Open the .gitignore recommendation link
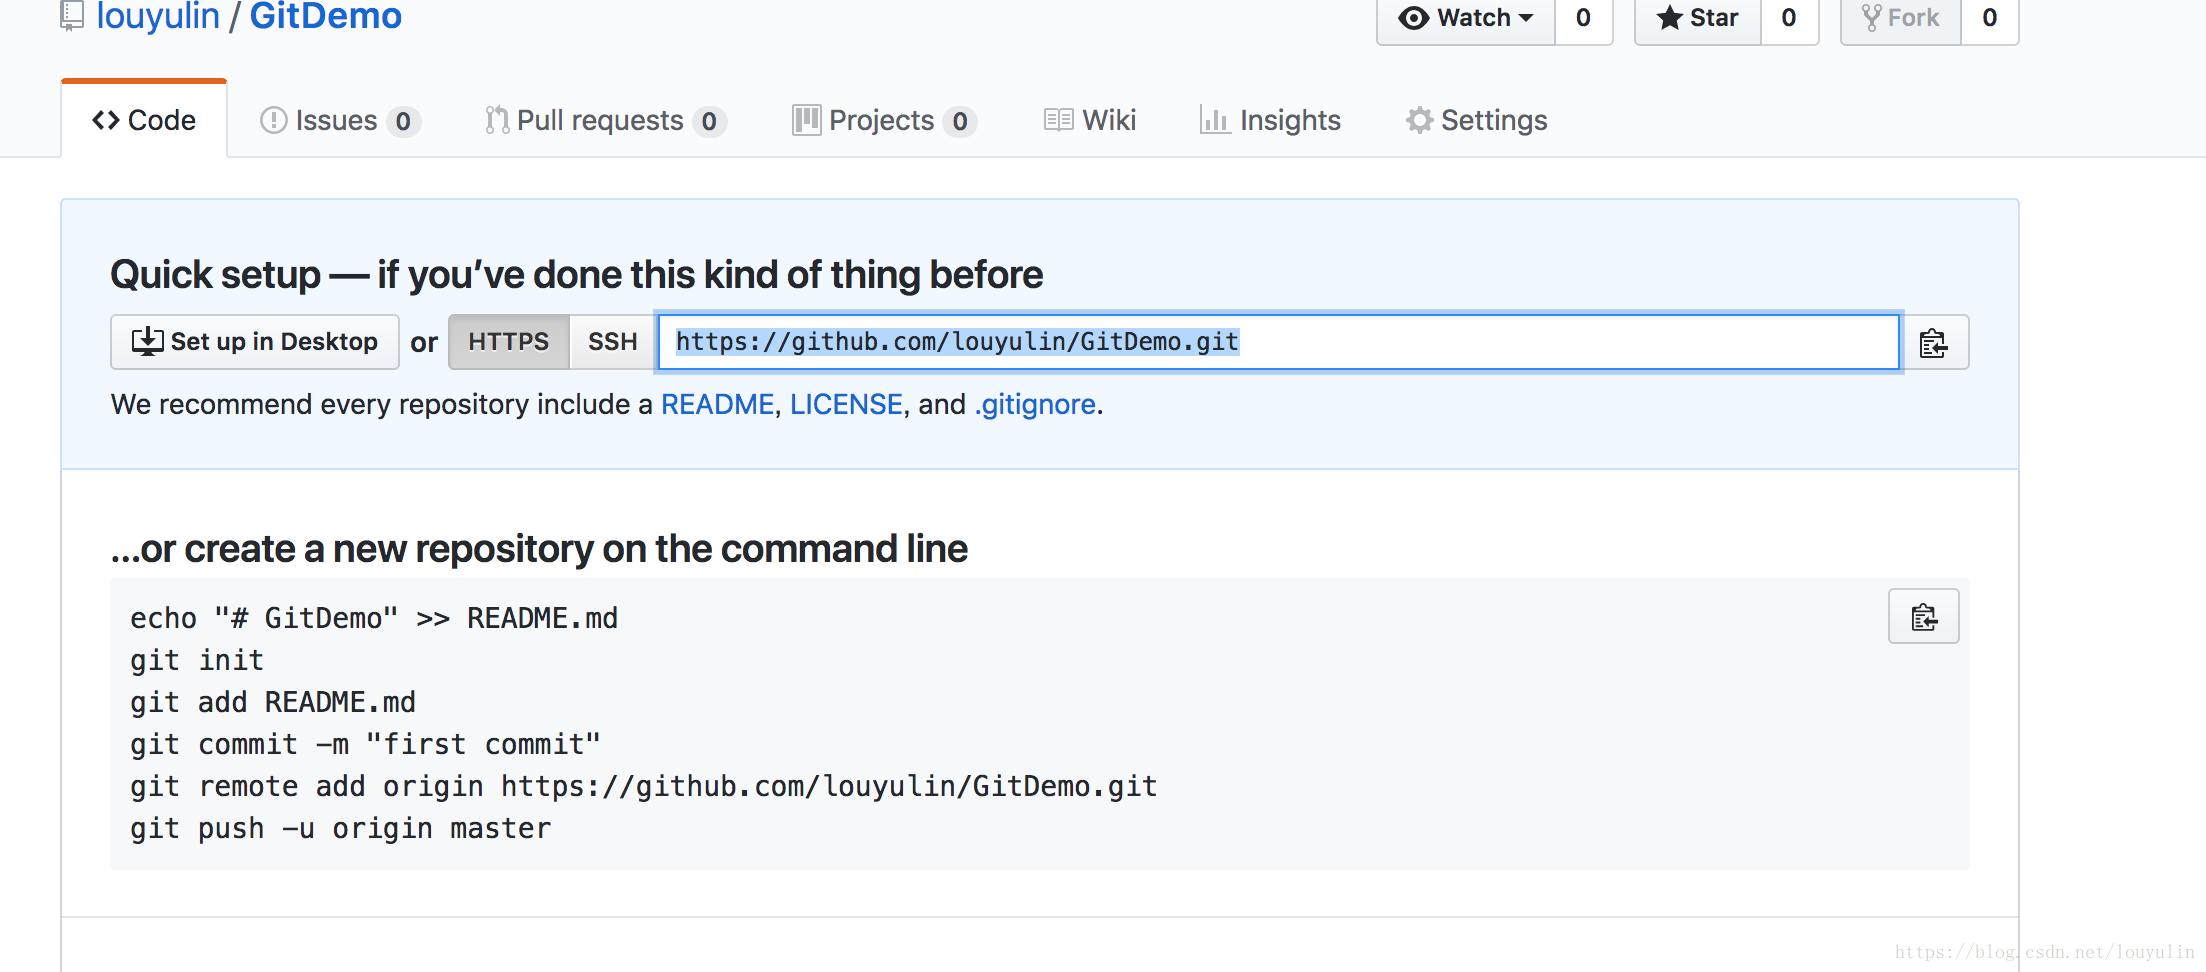 (x=1035, y=404)
